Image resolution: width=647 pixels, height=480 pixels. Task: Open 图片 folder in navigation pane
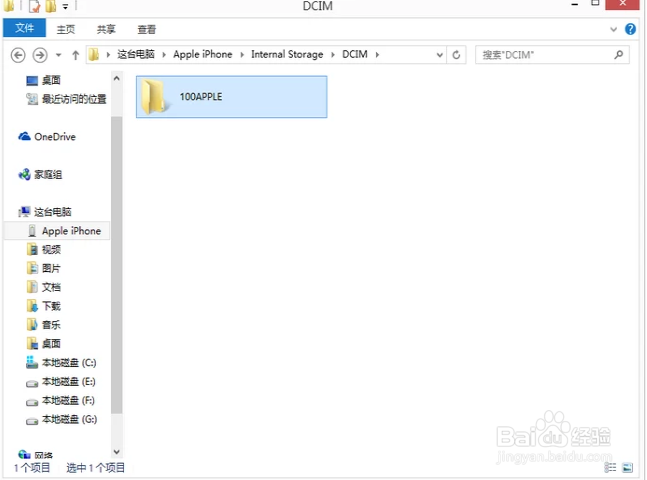(x=51, y=268)
